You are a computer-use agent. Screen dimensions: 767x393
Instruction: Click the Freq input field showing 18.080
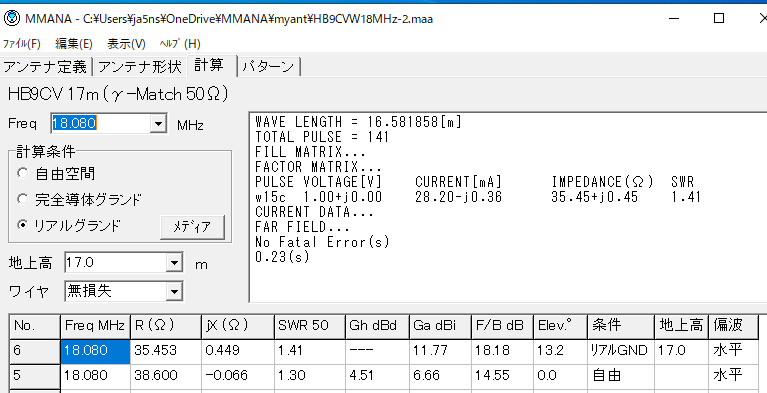[x=100, y=124]
